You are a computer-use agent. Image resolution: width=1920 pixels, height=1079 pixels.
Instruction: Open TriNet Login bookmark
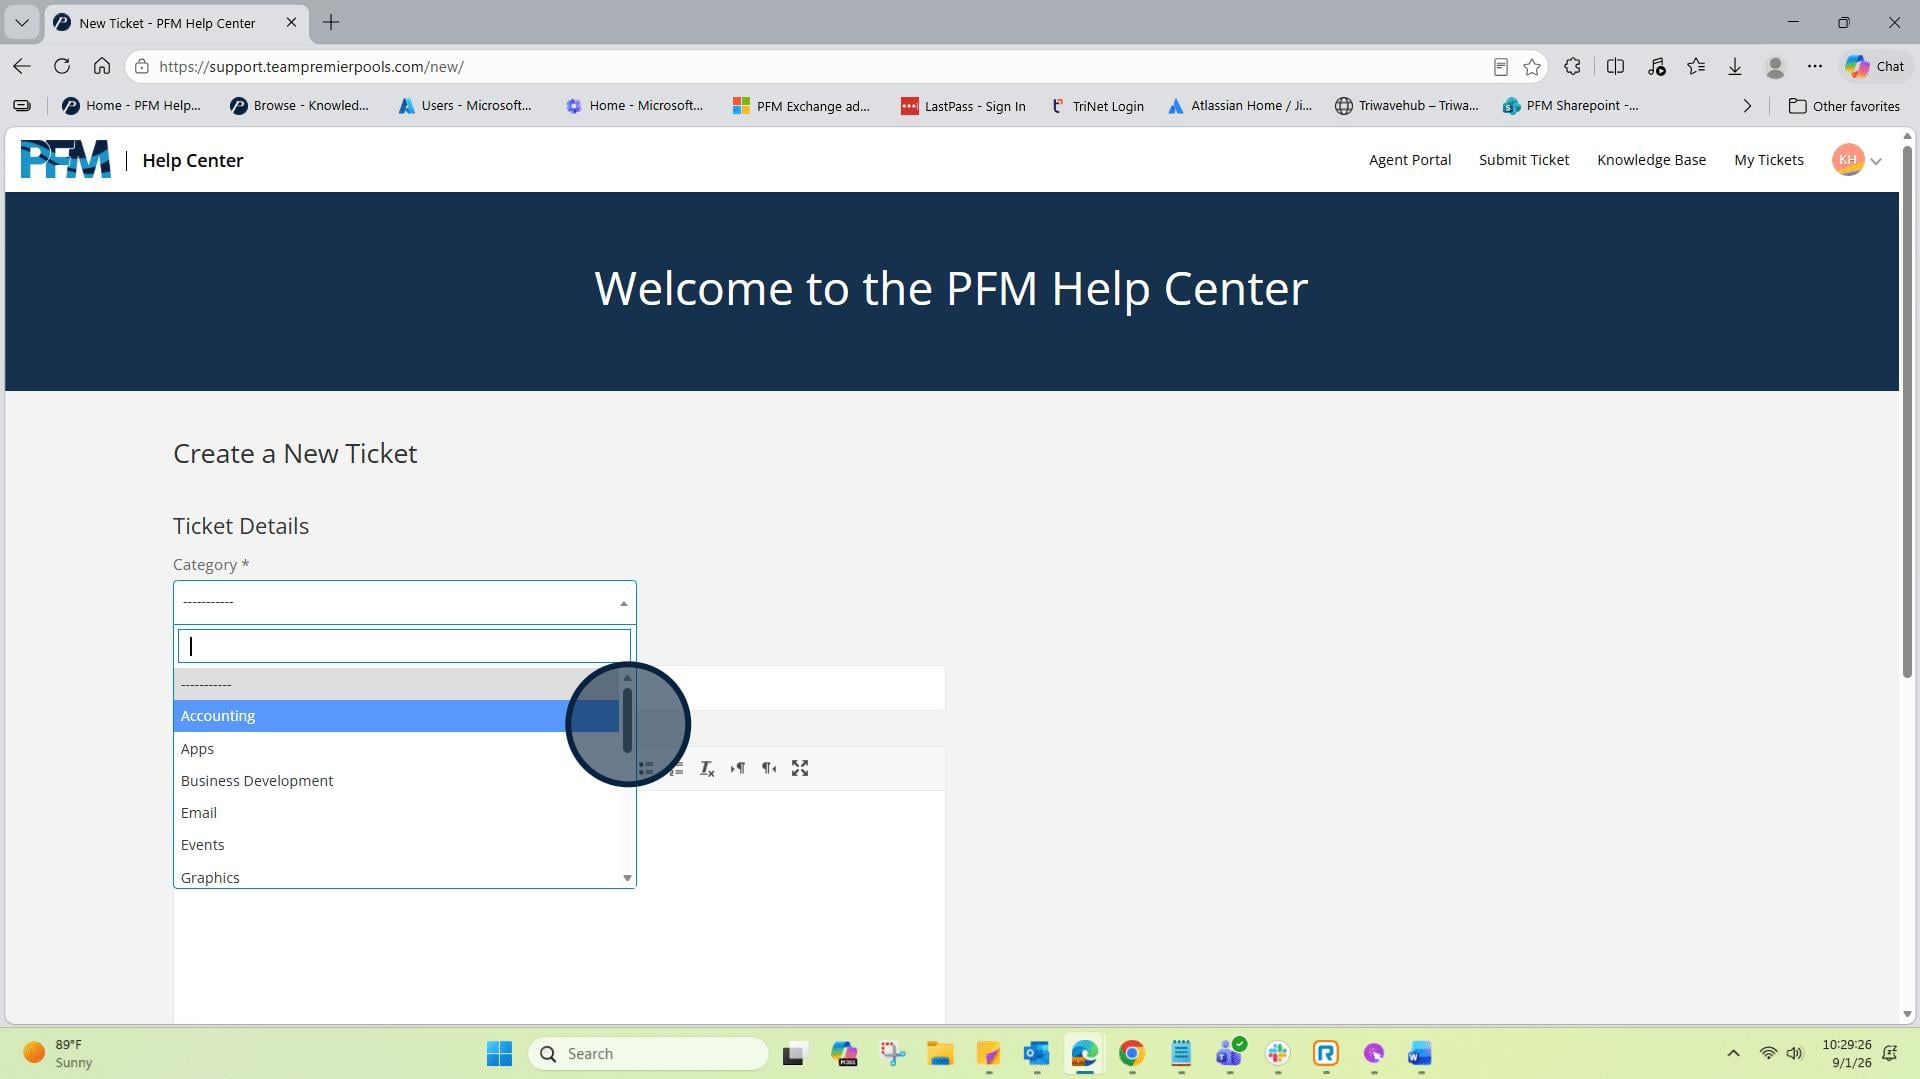point(1097,106)
